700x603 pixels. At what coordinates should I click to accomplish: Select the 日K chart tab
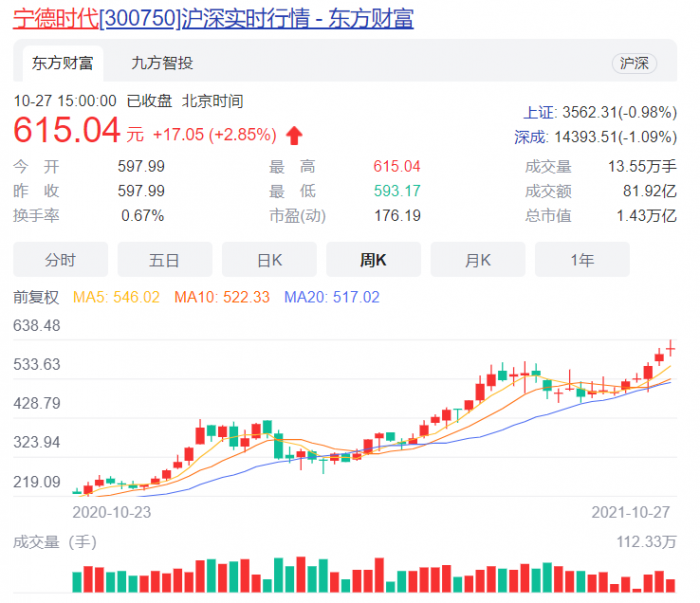269,260
